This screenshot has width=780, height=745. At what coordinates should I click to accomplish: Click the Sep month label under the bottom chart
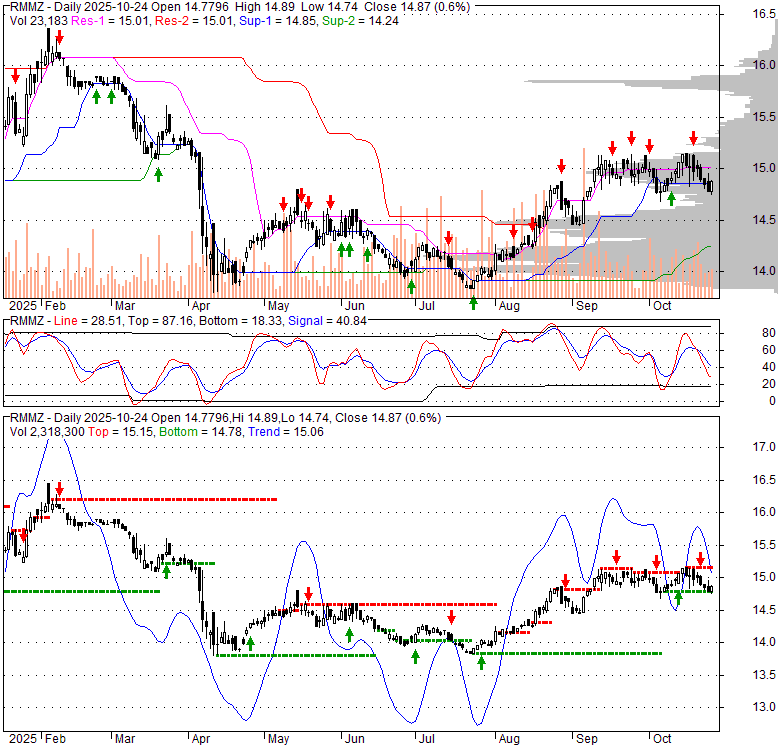coord(586,739)
